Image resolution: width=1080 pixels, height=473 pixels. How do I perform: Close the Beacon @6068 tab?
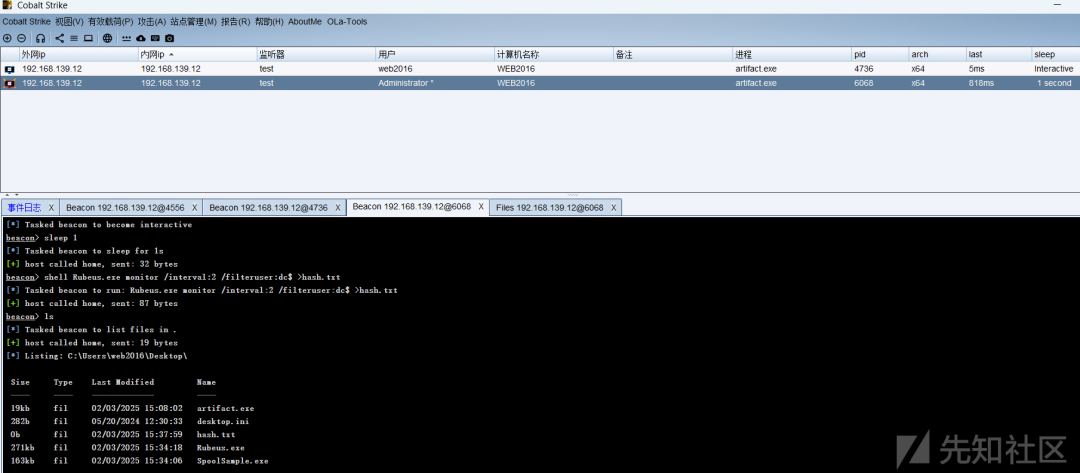point(481,207)
